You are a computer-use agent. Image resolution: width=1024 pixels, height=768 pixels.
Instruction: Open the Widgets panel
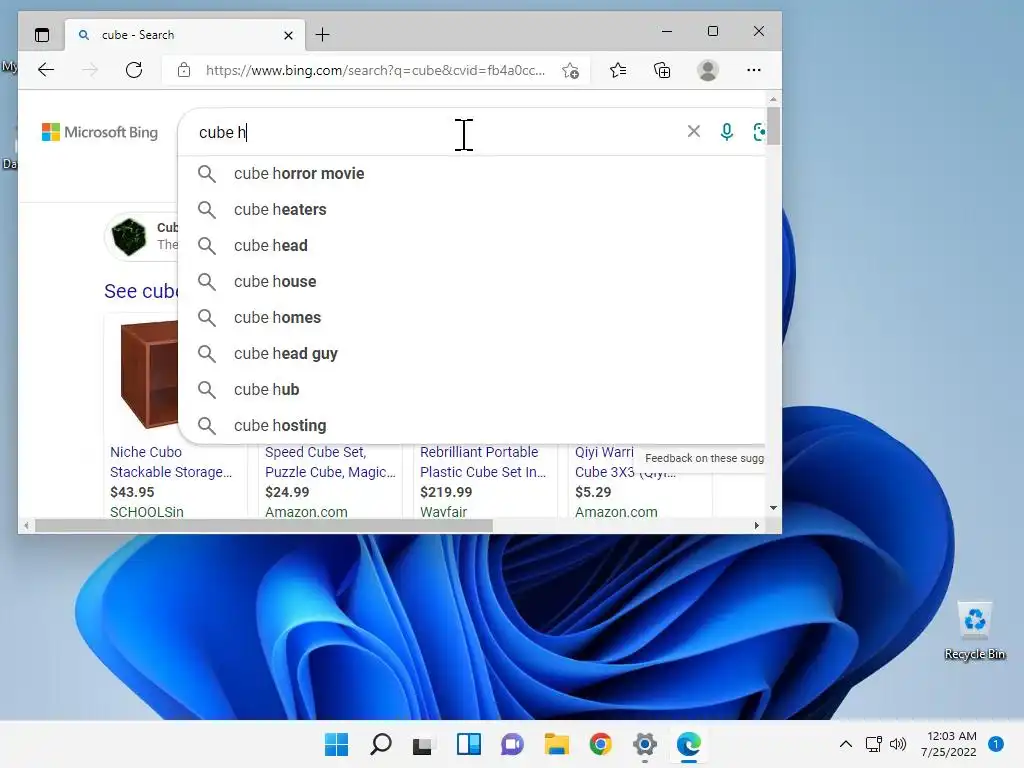click(x=468, y=744)
